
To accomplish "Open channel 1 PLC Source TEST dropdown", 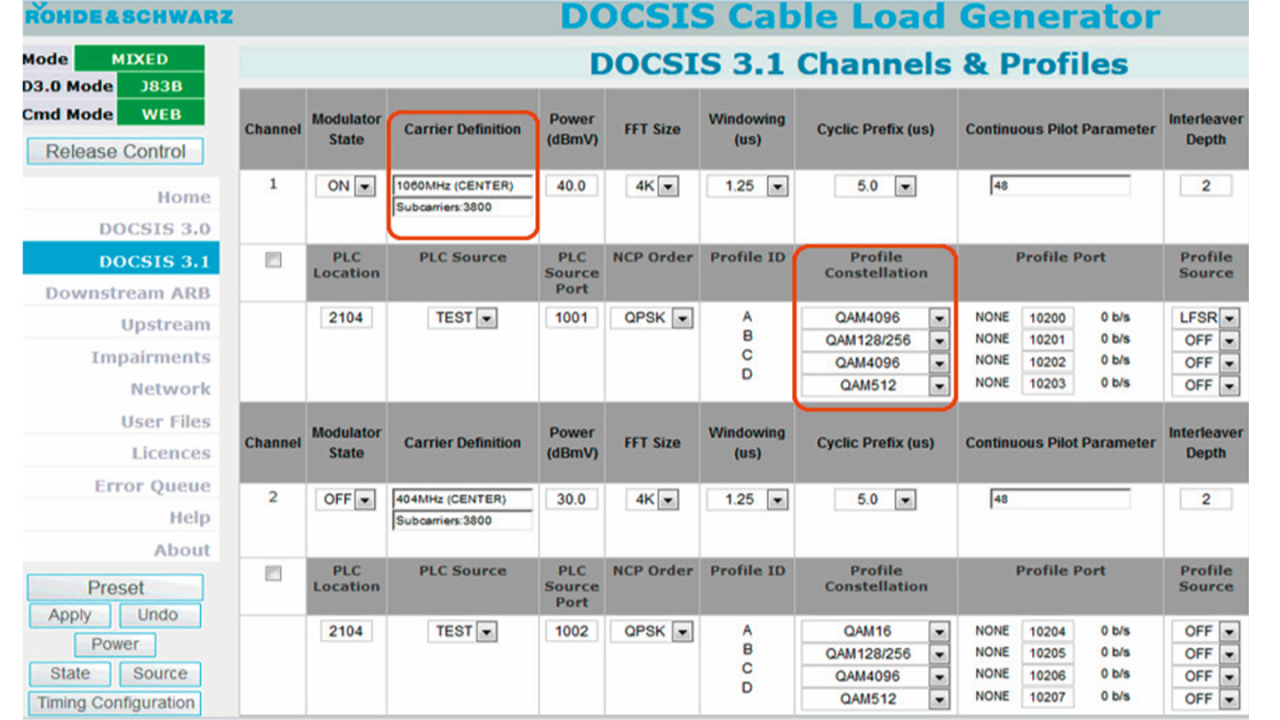I will 462,318.
